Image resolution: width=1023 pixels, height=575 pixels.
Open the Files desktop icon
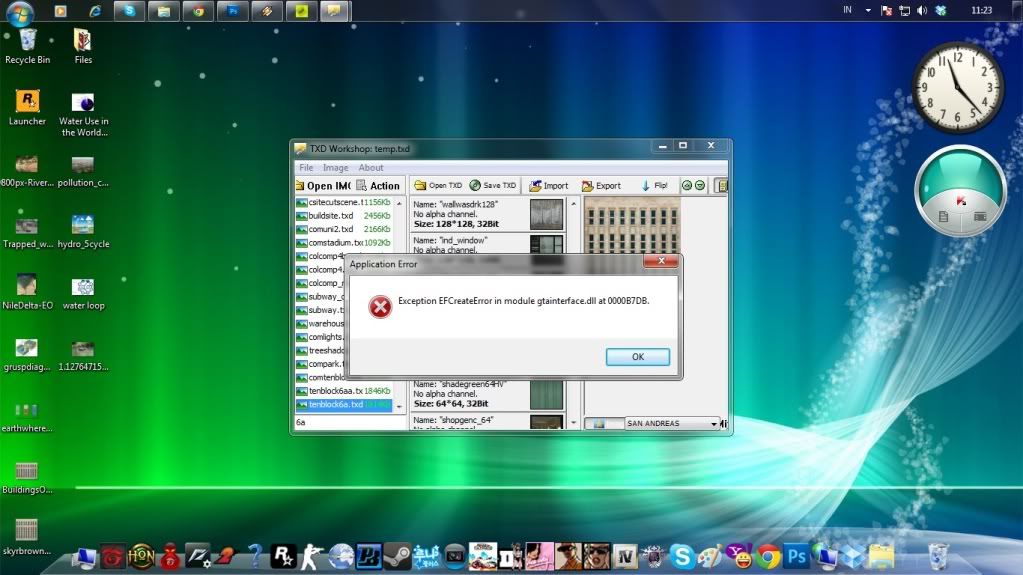pos(83,47)
